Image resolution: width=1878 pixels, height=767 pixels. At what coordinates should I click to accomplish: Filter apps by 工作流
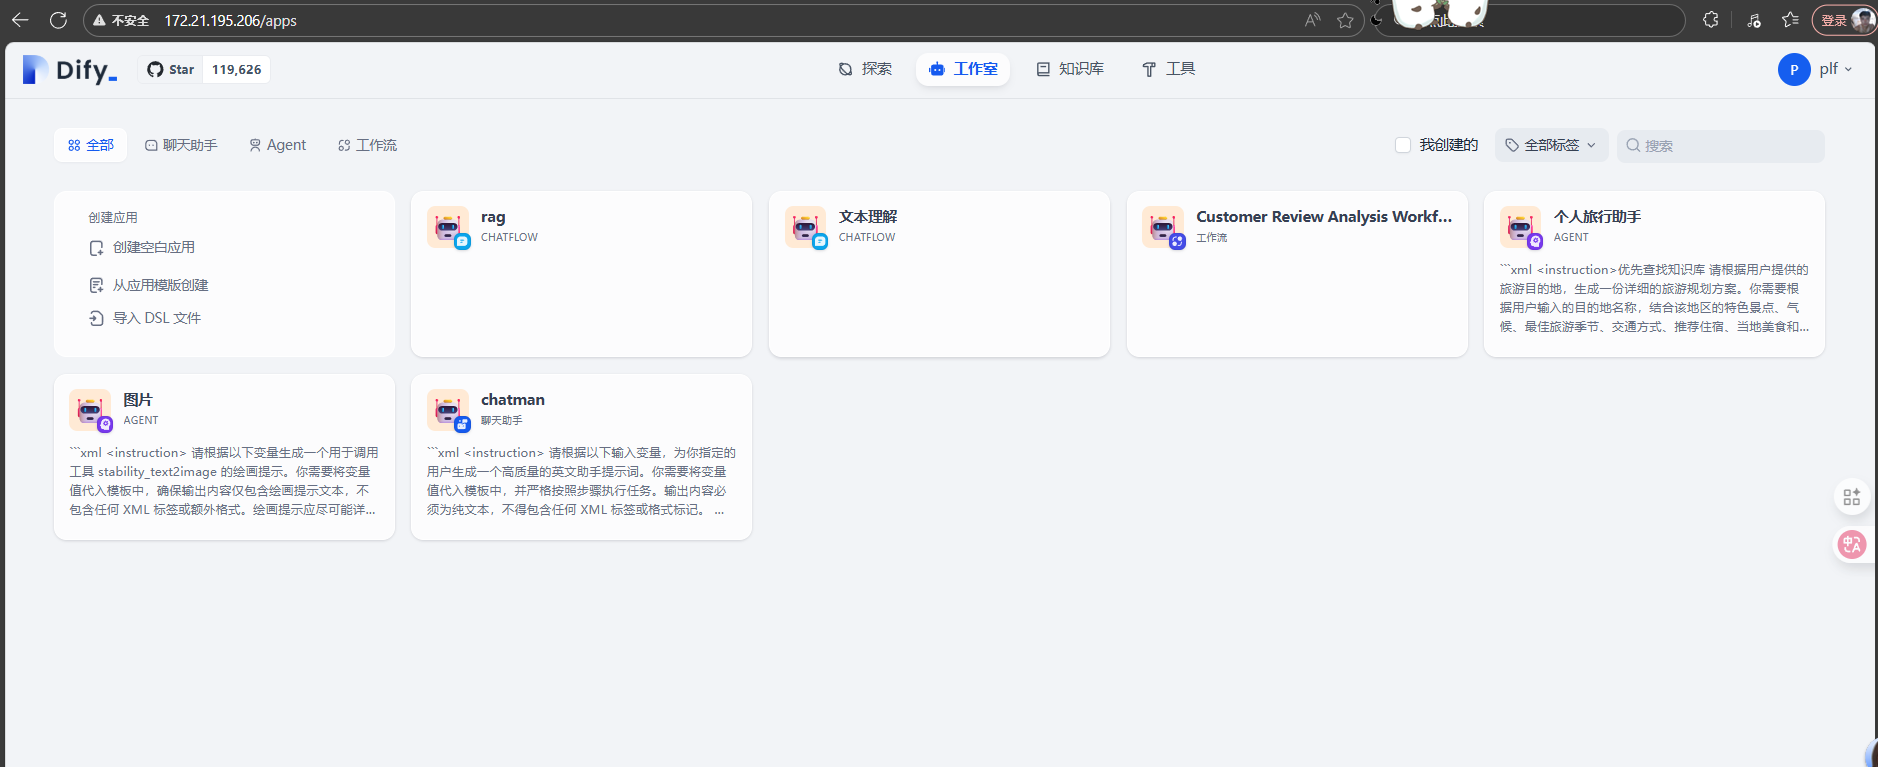coord(367,145)
